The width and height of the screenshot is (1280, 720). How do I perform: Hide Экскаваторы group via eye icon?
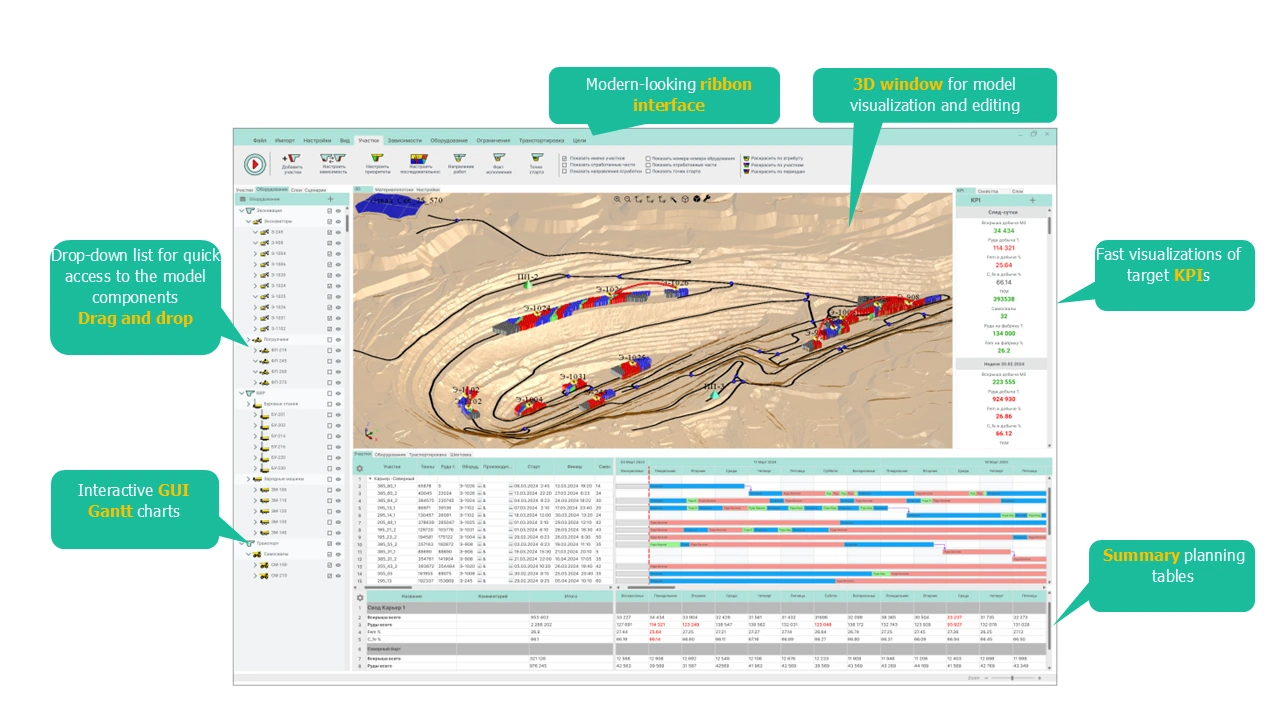point(339,221)
